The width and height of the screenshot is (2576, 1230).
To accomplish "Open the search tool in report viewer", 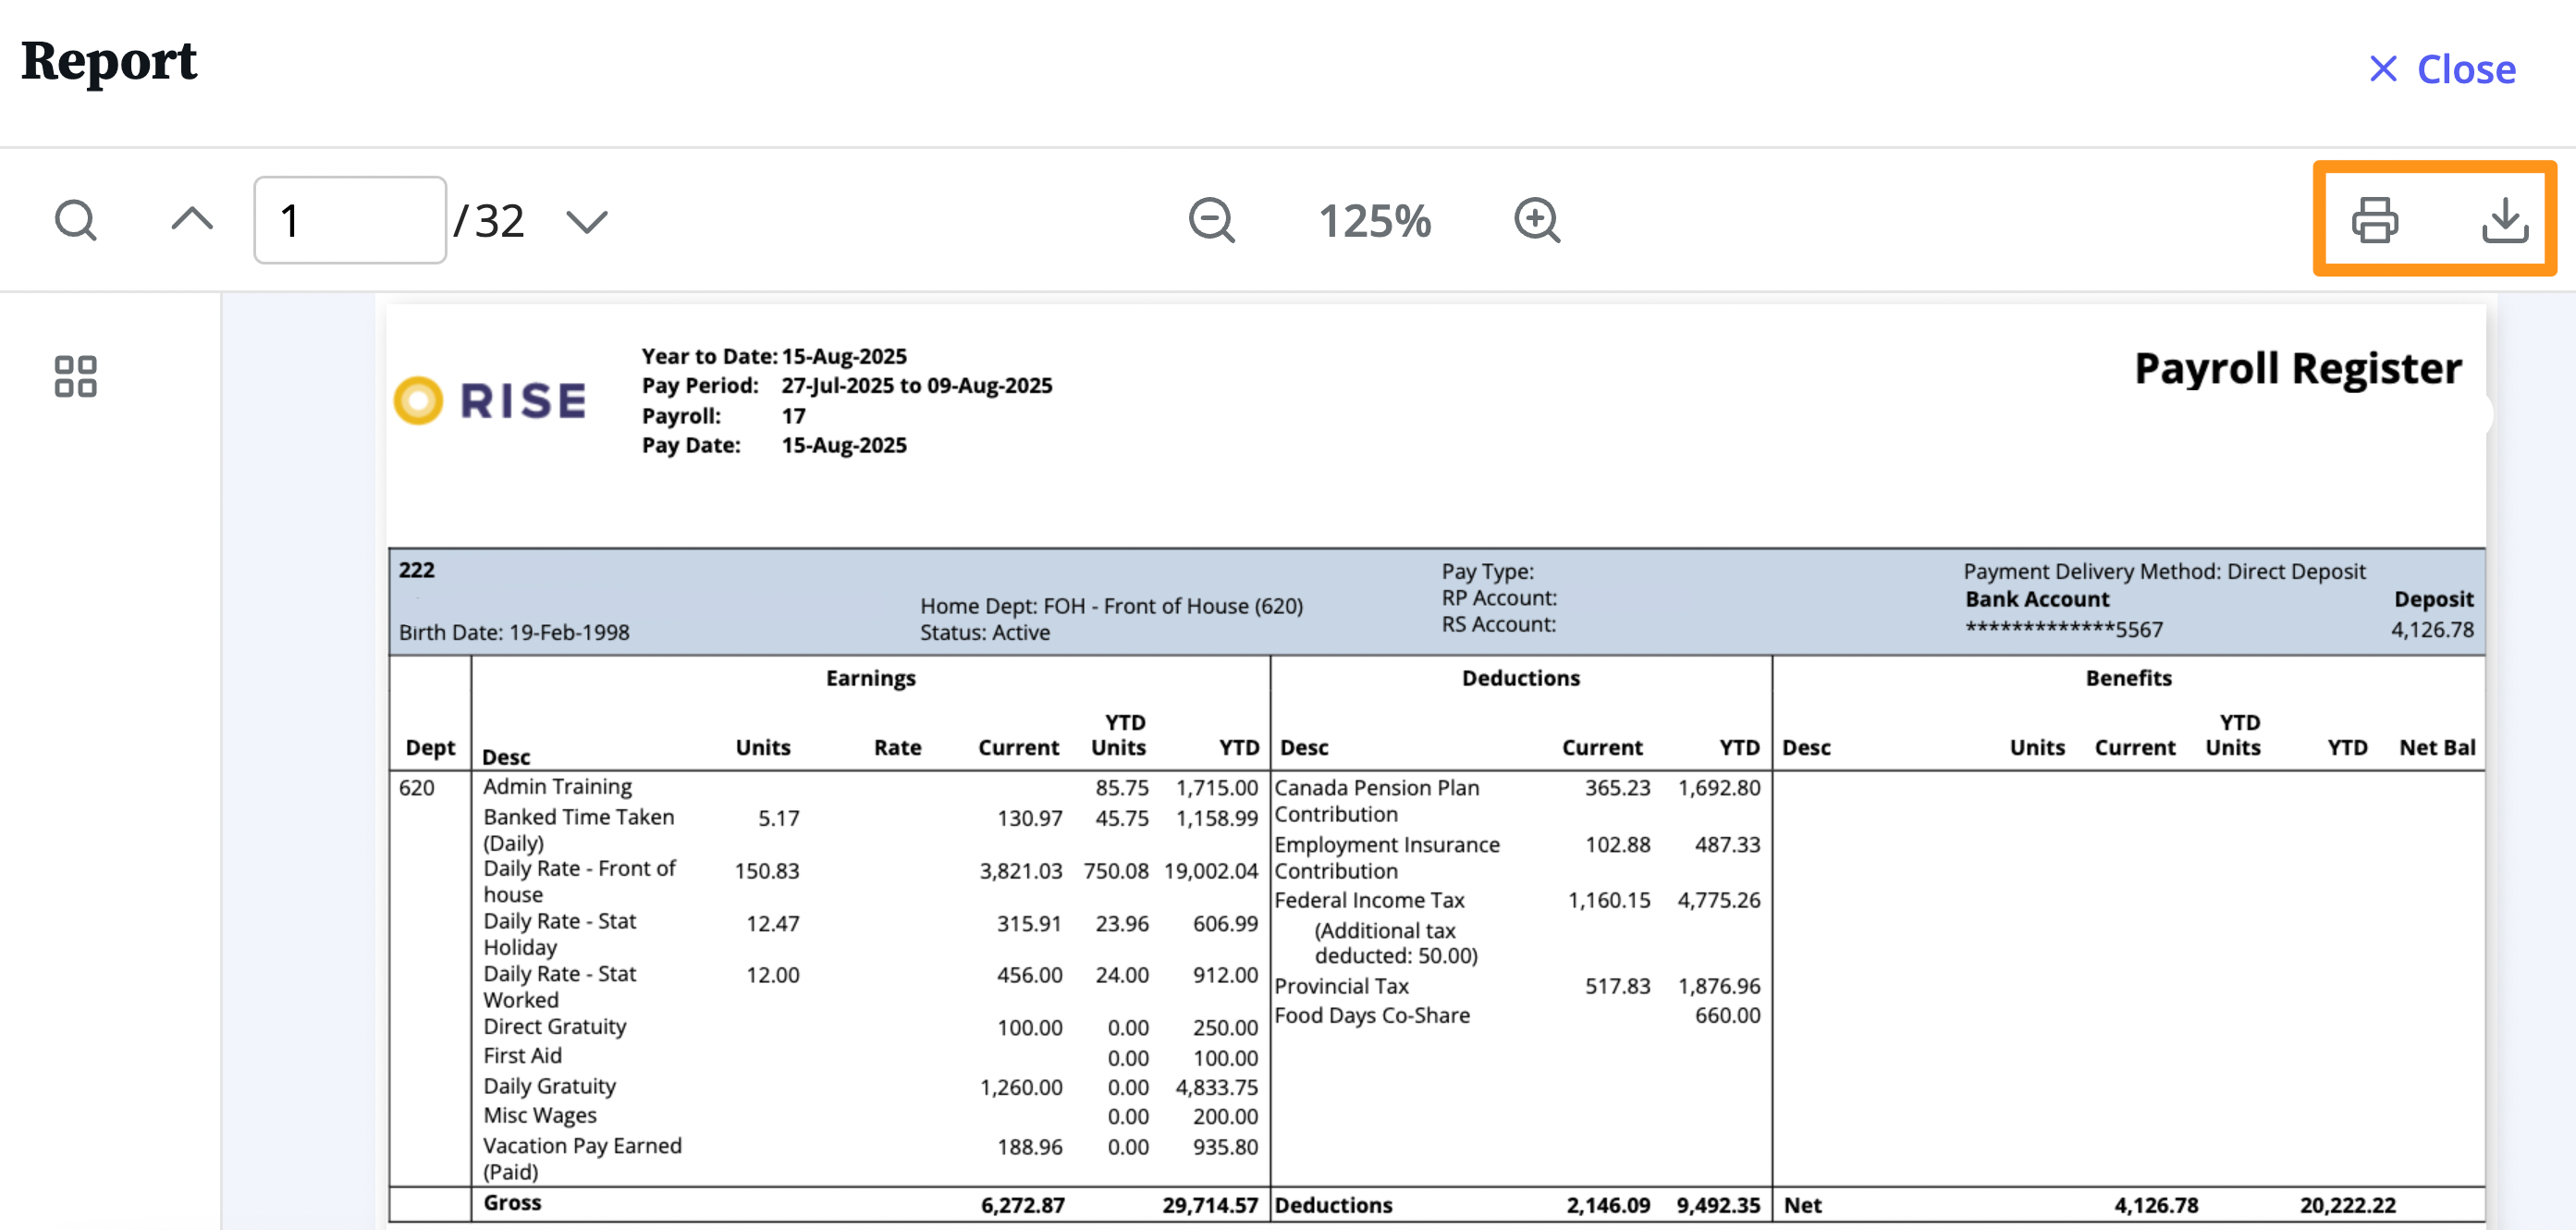I will pyautogui.click(x=76, y=220).
